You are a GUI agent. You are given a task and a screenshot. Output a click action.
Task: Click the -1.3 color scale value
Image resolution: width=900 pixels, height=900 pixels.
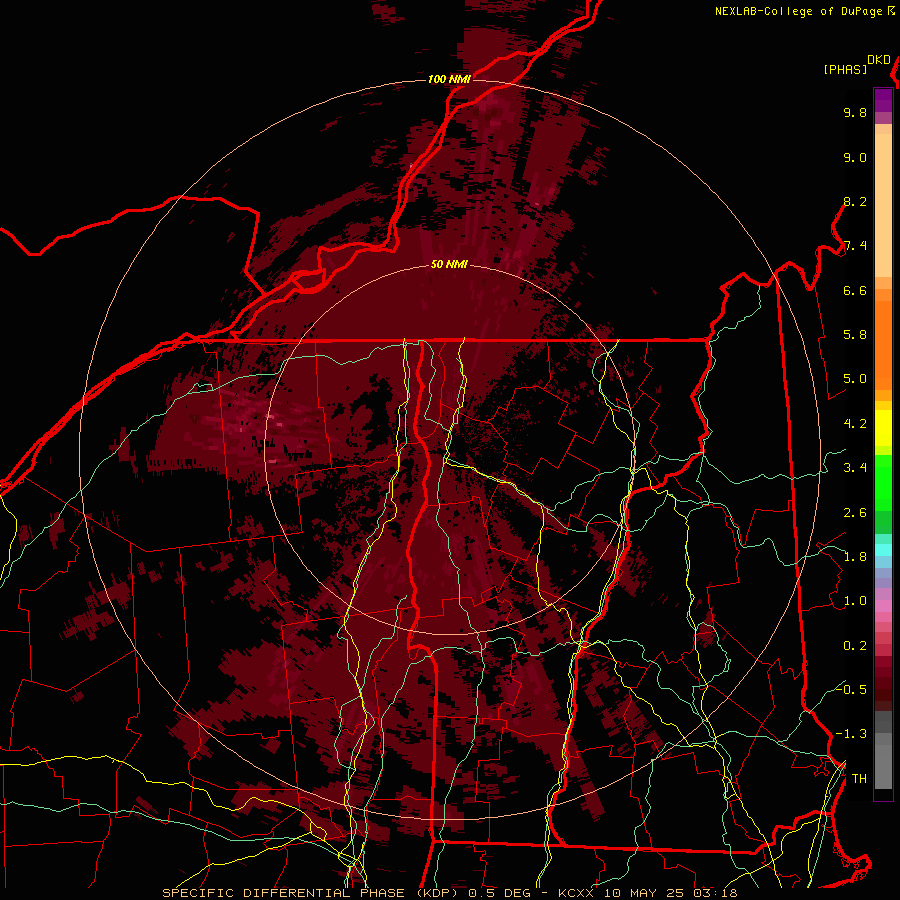(x=851, y=735)
